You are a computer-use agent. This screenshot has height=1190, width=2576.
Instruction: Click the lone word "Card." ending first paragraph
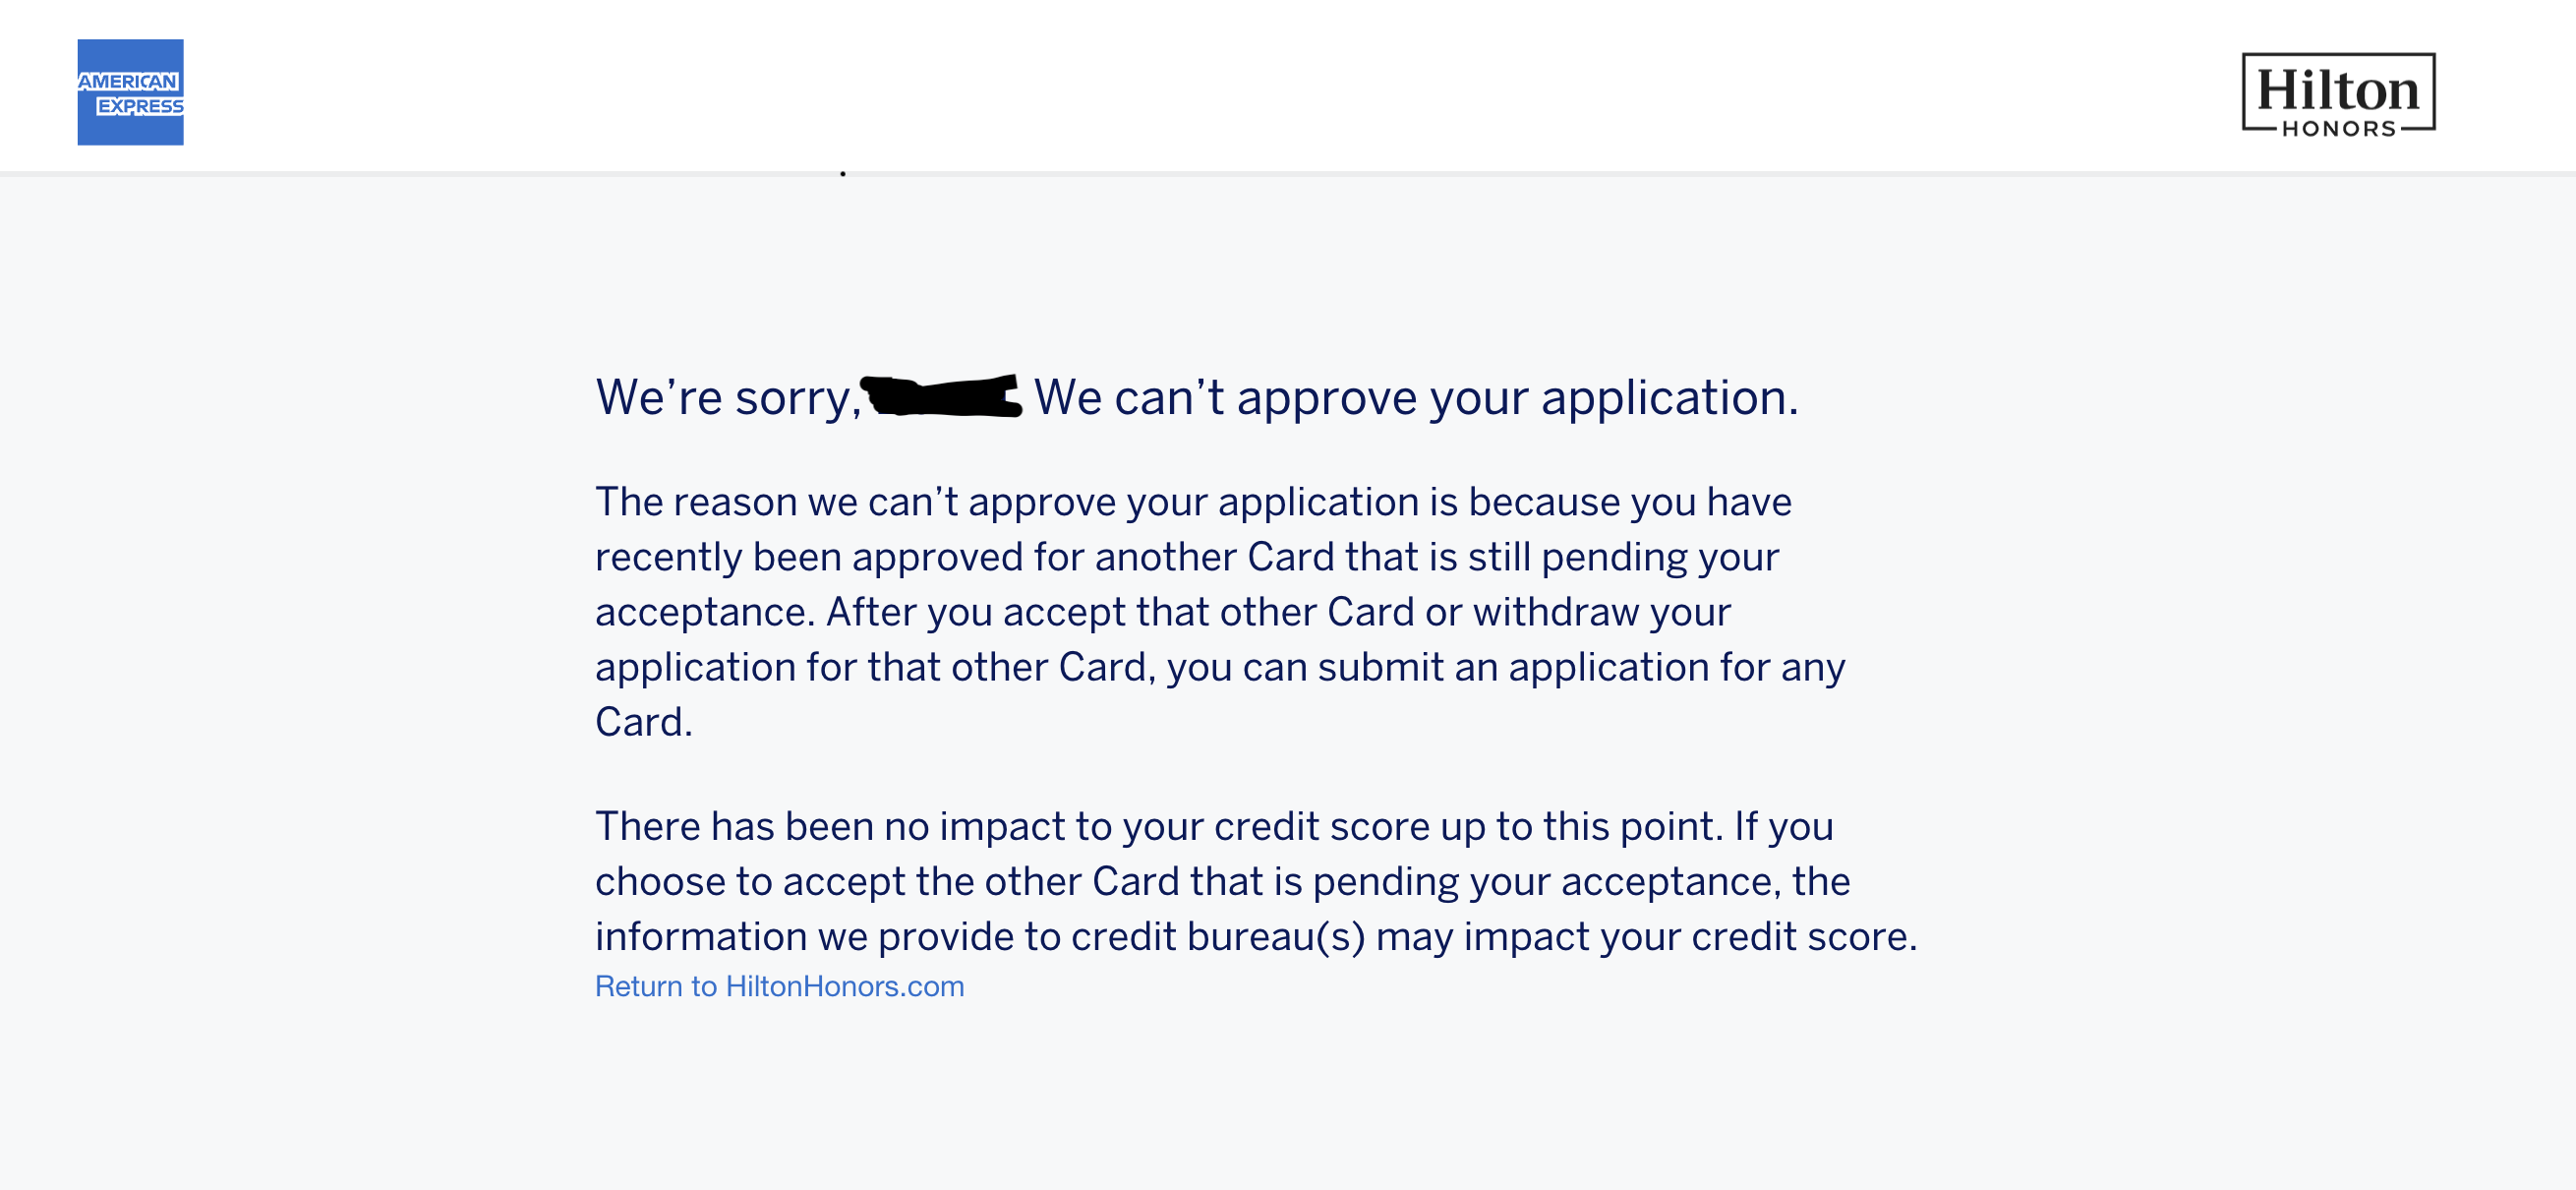tap(644, 722)
